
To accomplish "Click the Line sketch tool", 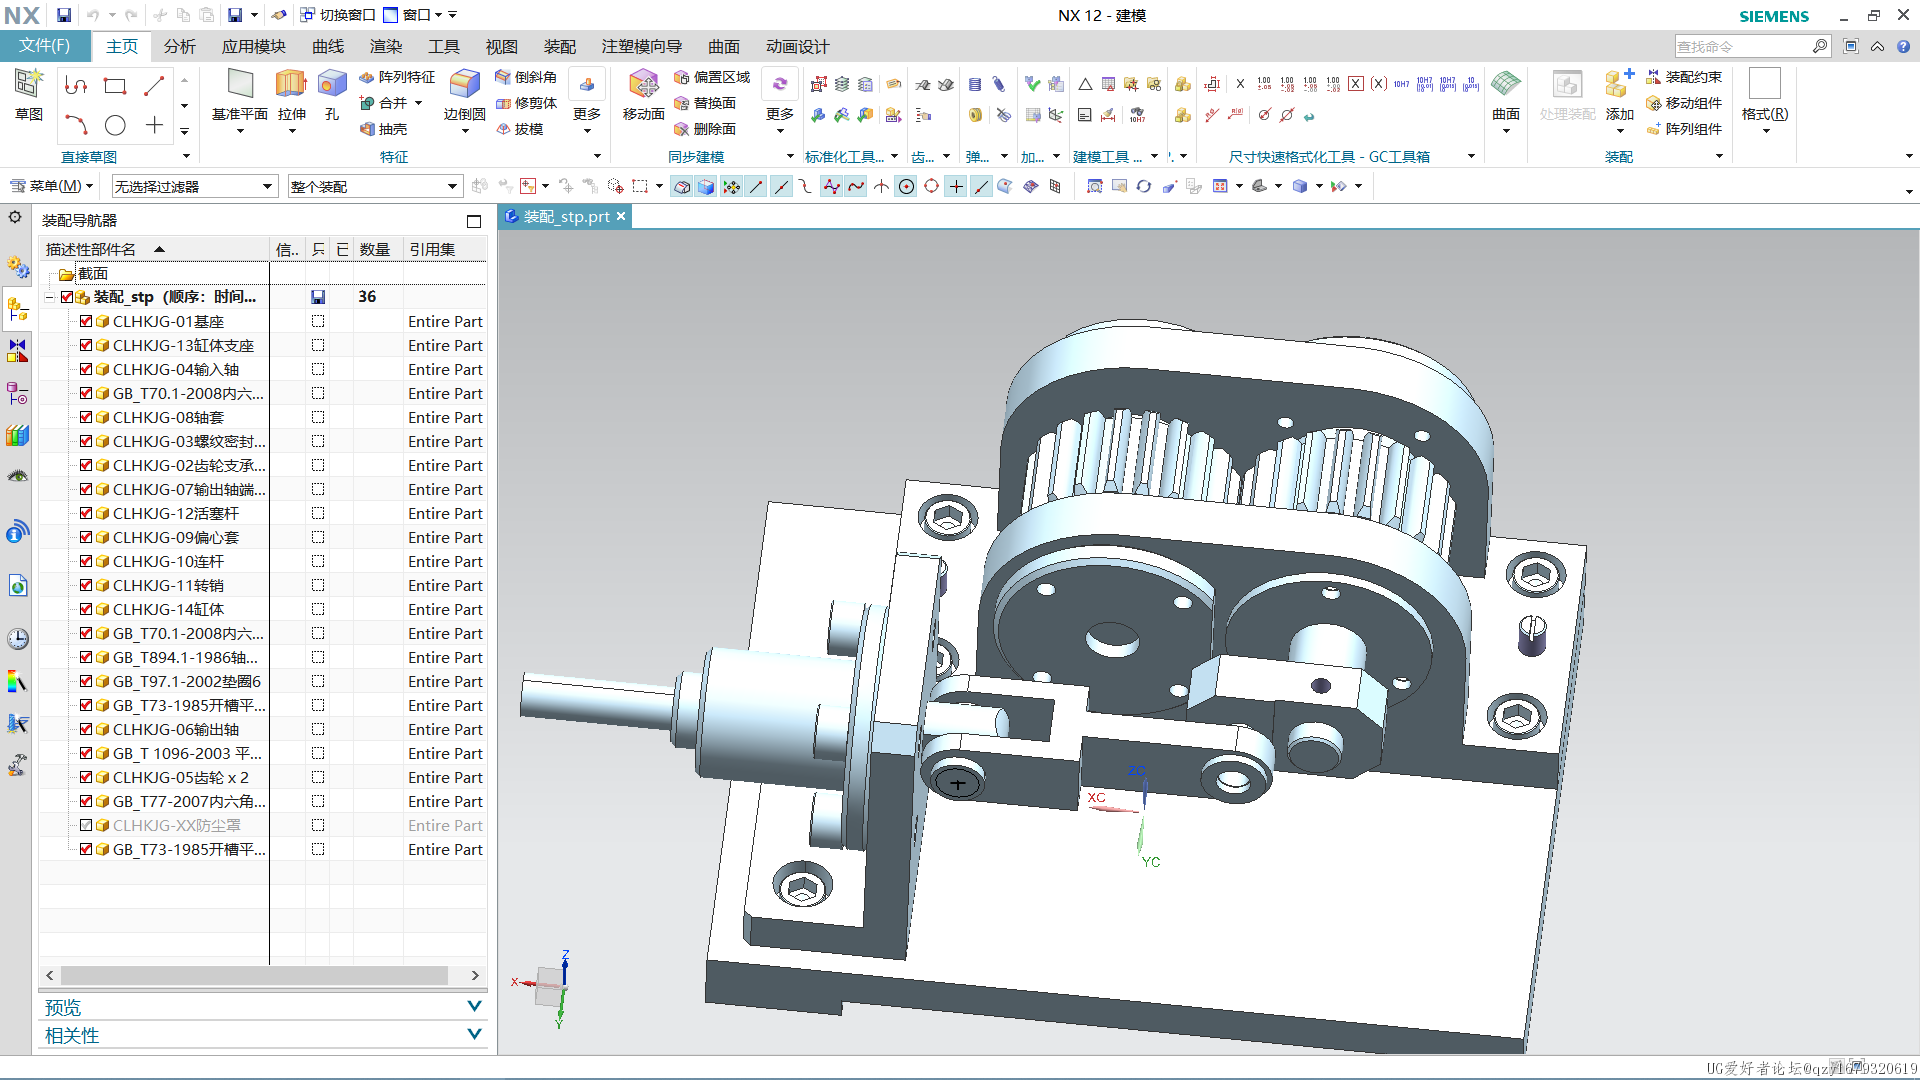I will (x=154, y=86).
